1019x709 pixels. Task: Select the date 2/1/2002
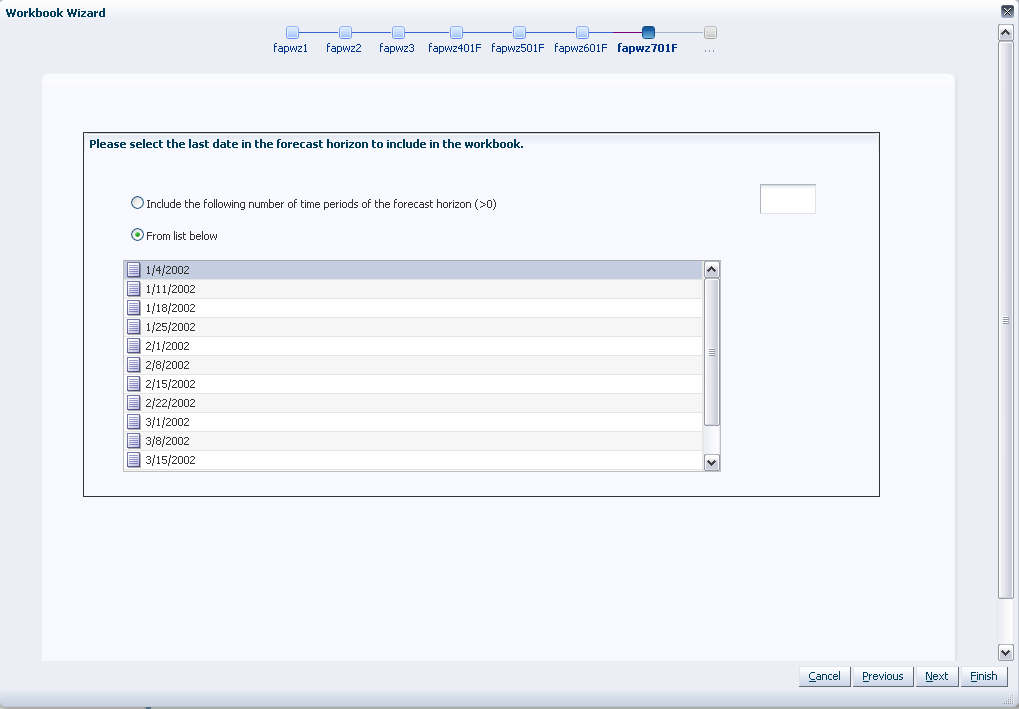pyautogui.click(x=413, y=346)
